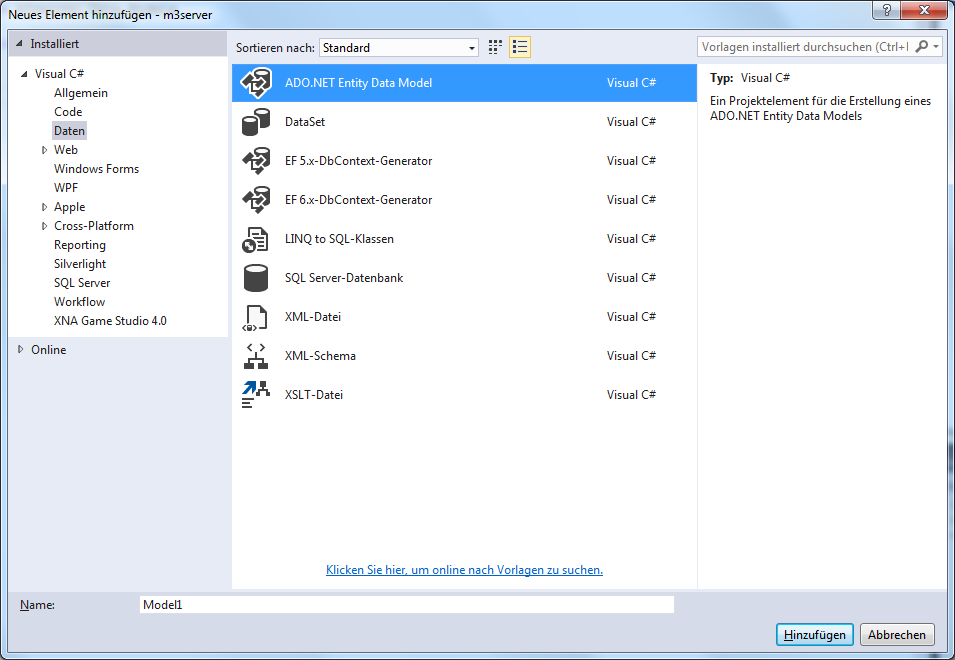This screenshot has width=955, height=660.
Task: Click the Hinzufügen button
Action: coord(815,635)
